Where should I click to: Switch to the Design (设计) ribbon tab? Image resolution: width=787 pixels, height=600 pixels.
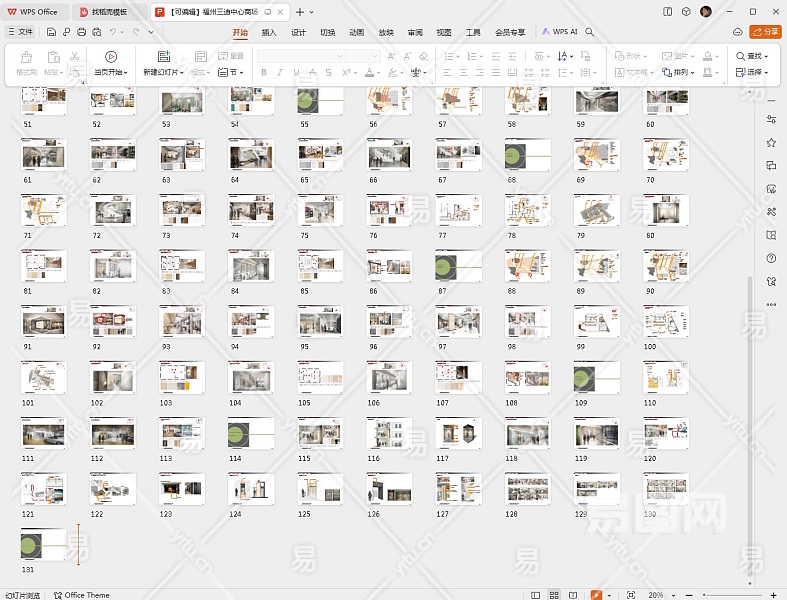pos(298,32)
